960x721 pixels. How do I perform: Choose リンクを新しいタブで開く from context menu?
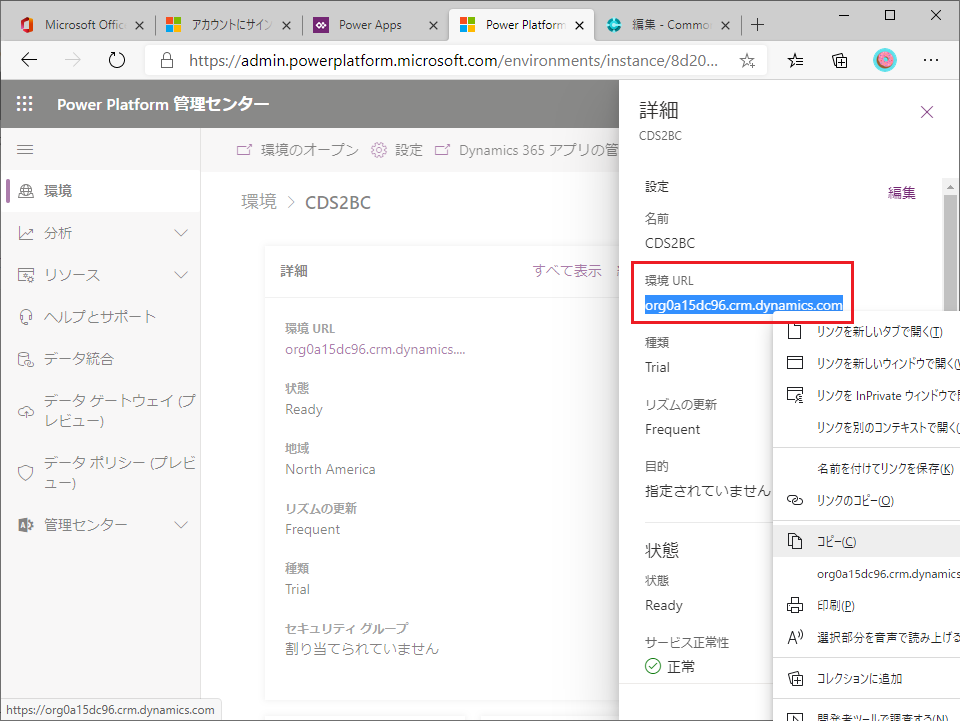point(867,332)
